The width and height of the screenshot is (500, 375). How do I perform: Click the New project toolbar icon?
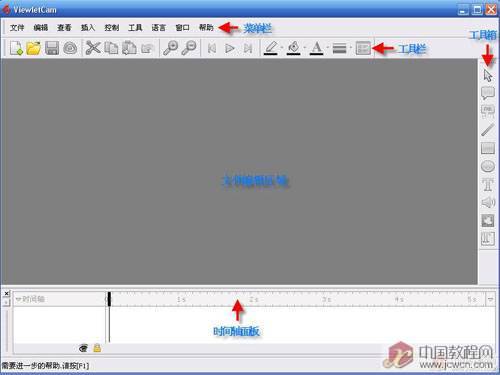pyautogui.click(x=16, y=48)
